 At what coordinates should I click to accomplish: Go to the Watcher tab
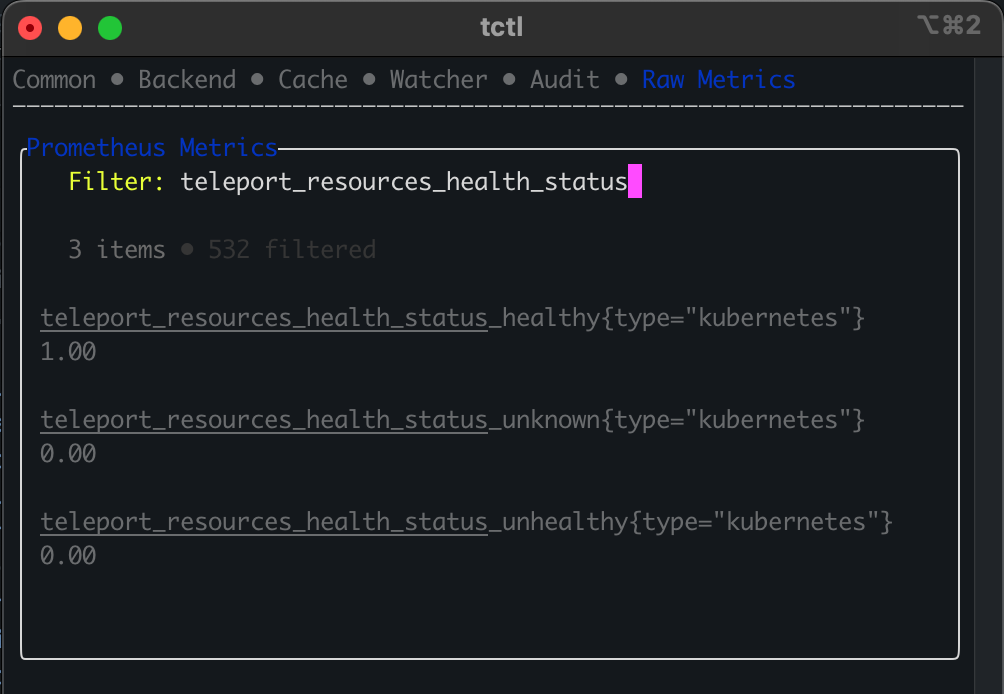click(x=439, y=80)
